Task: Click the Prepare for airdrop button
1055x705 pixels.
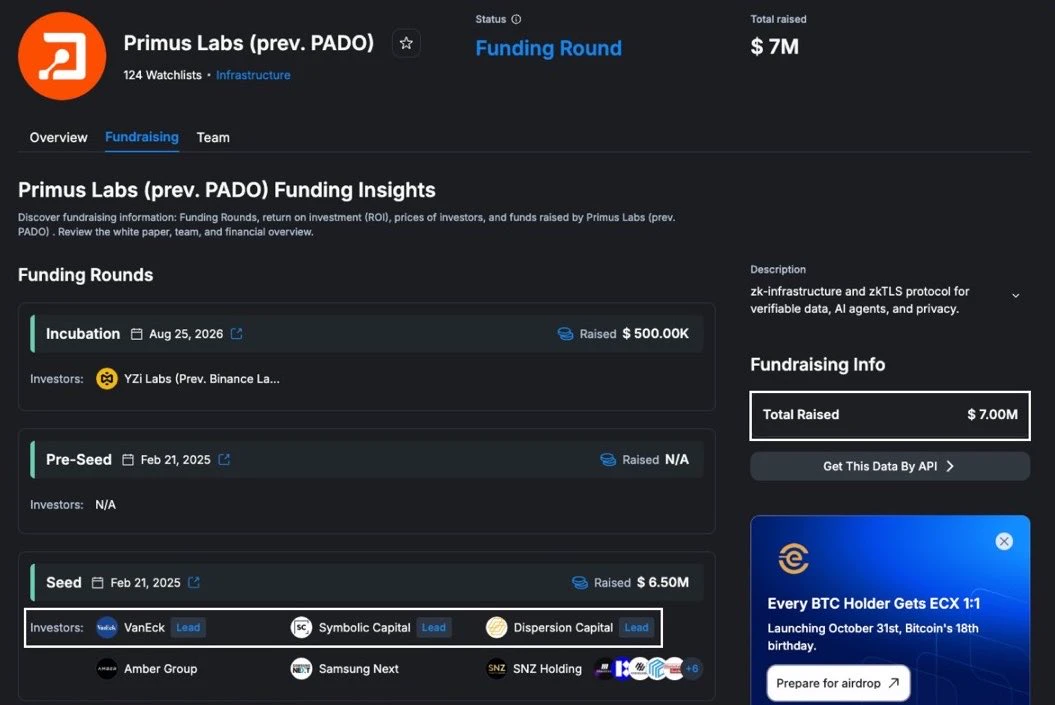Action: point(838,683)
